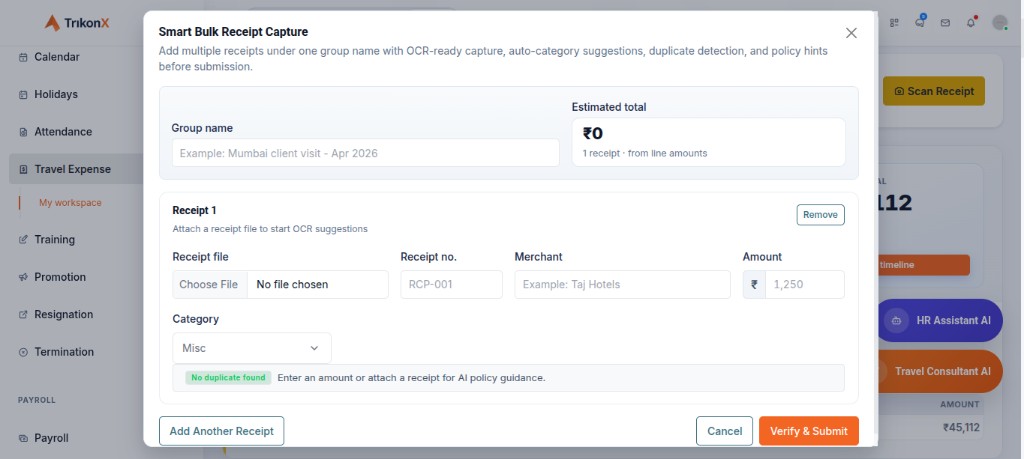Viewport: 1024px width, 459px height.
Task: Remove Receipt 1
Action: (x=820, y=215)
